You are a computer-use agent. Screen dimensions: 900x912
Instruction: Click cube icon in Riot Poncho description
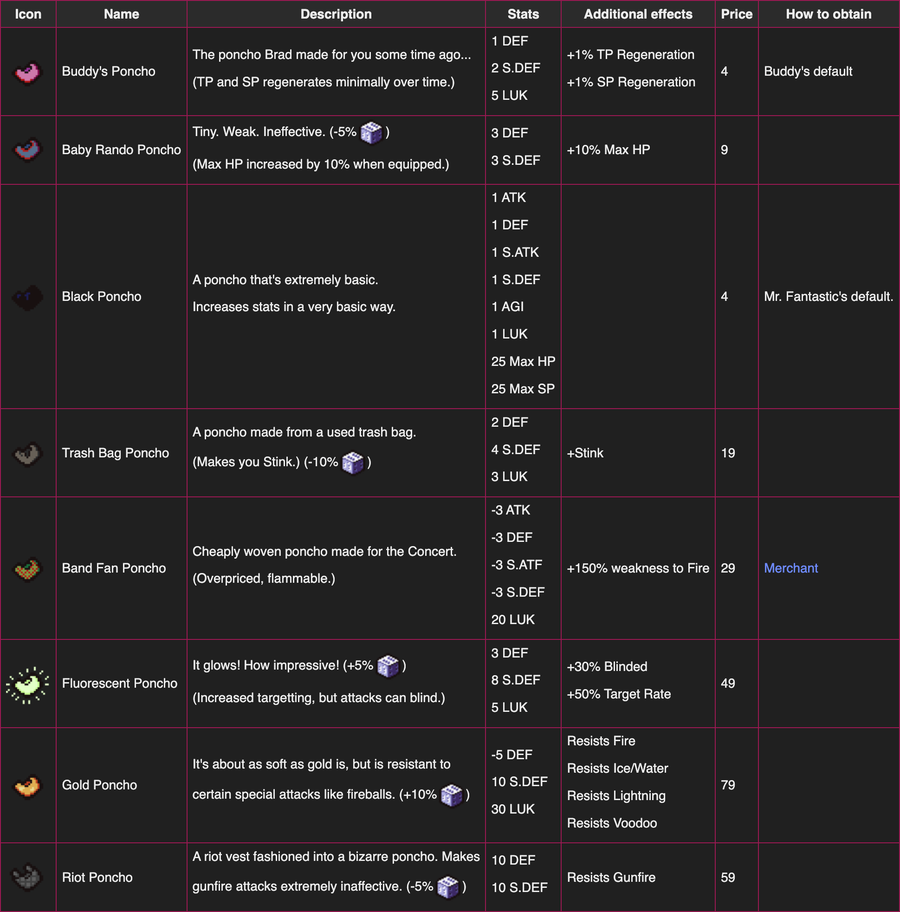click(x=449, y=887)
